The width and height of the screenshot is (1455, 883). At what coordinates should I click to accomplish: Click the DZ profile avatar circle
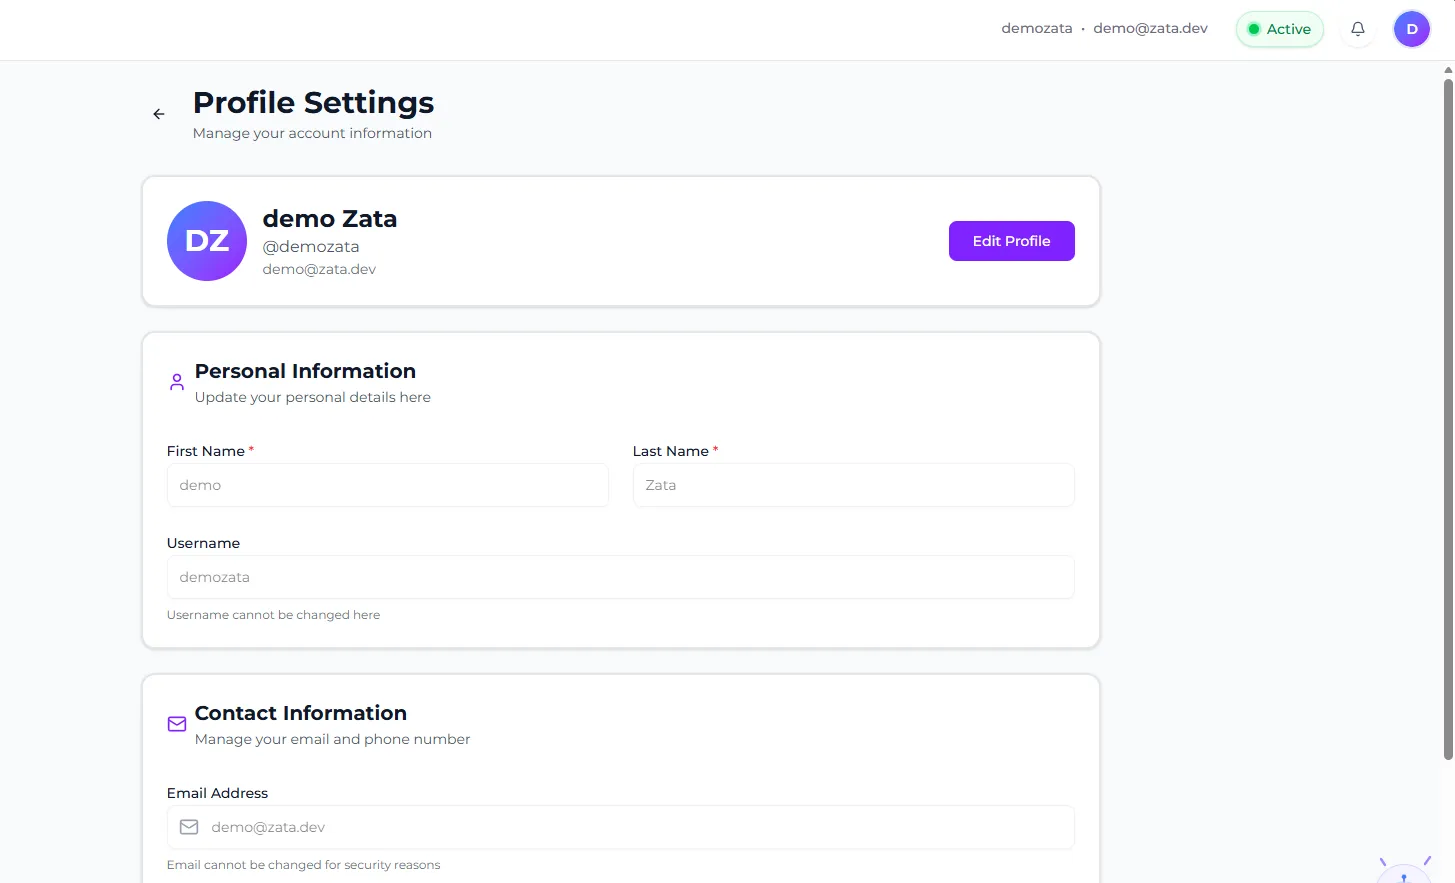click(207, 241)
